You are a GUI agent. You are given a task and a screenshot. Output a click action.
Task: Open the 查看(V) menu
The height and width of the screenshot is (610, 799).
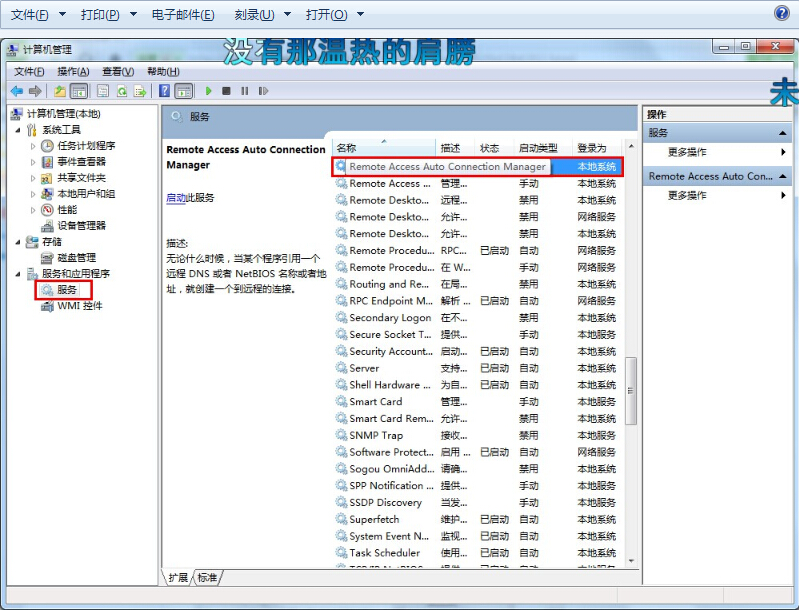pos(117,71)
